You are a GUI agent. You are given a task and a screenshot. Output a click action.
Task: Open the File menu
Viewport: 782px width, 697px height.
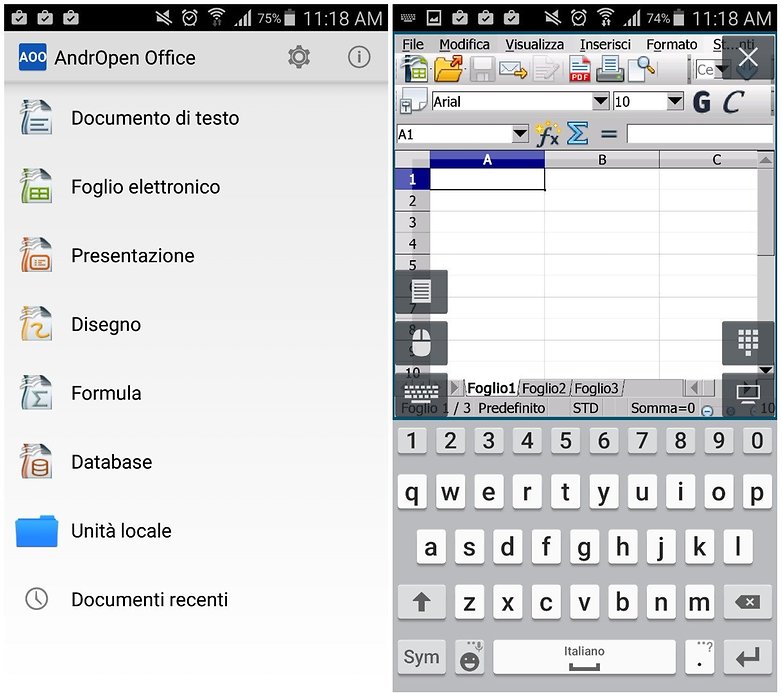click(413, 44)
